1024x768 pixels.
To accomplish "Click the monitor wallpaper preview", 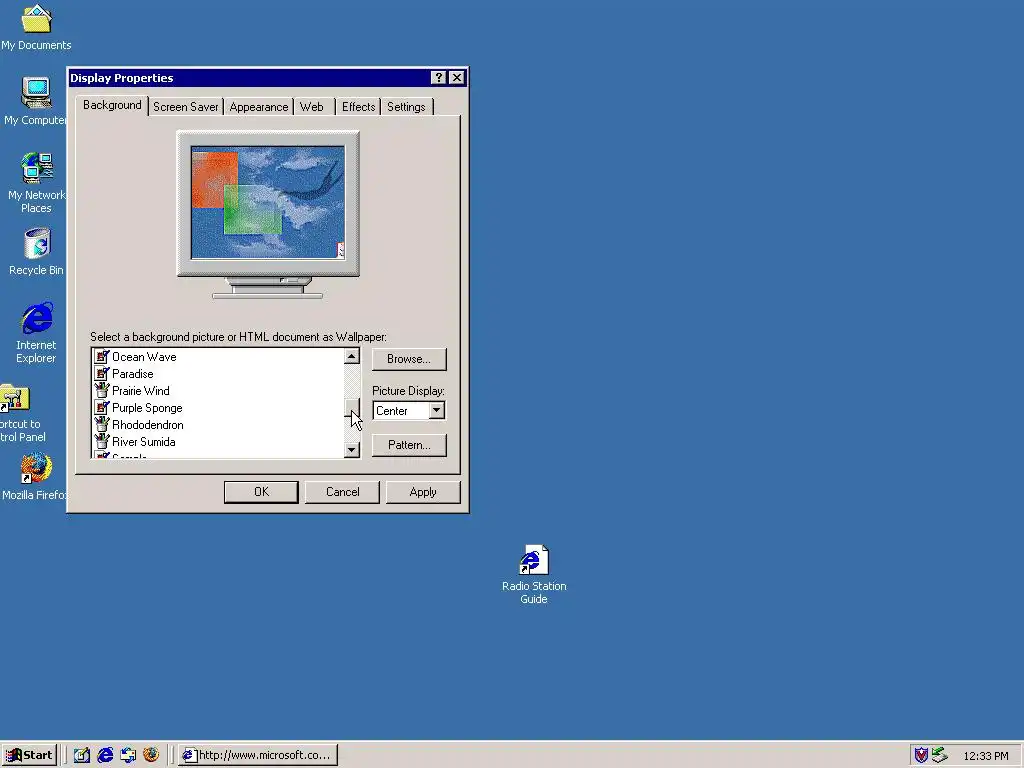I will 268,202.
